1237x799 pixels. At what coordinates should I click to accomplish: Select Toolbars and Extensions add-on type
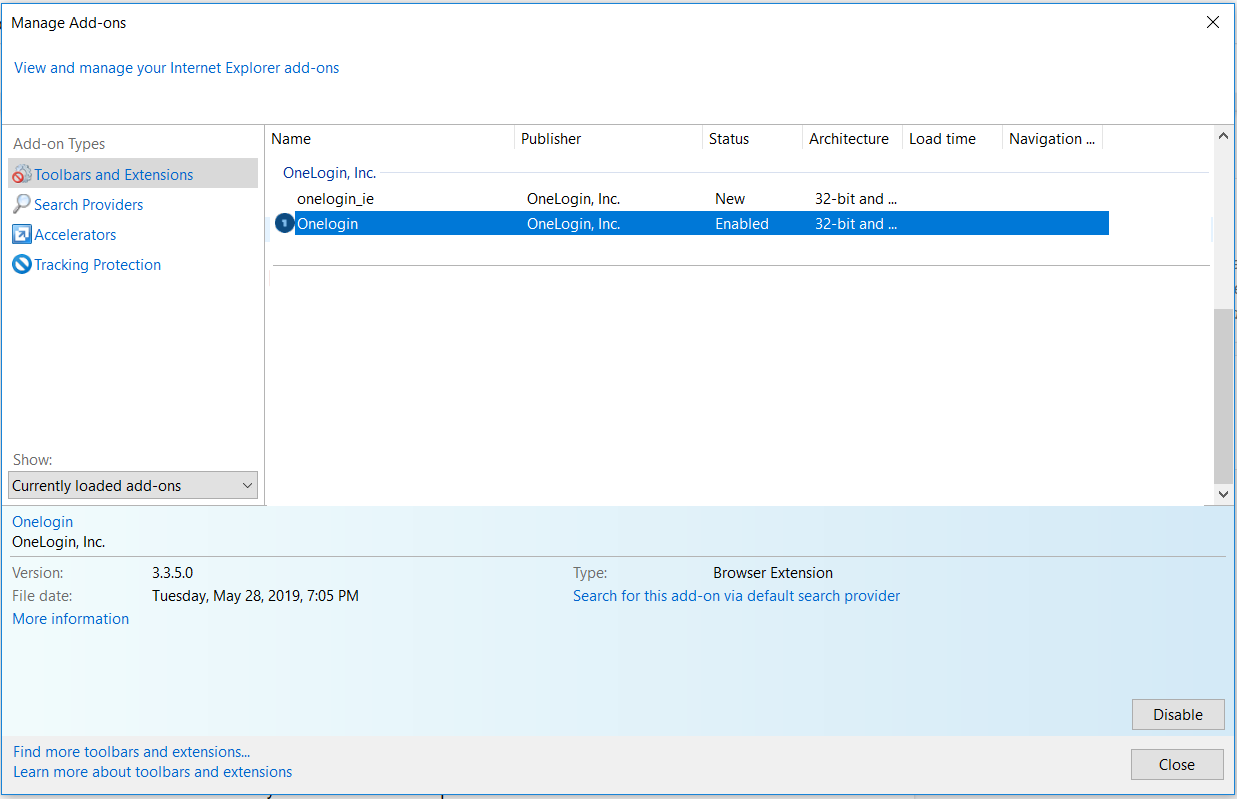[x=133, y=174]
